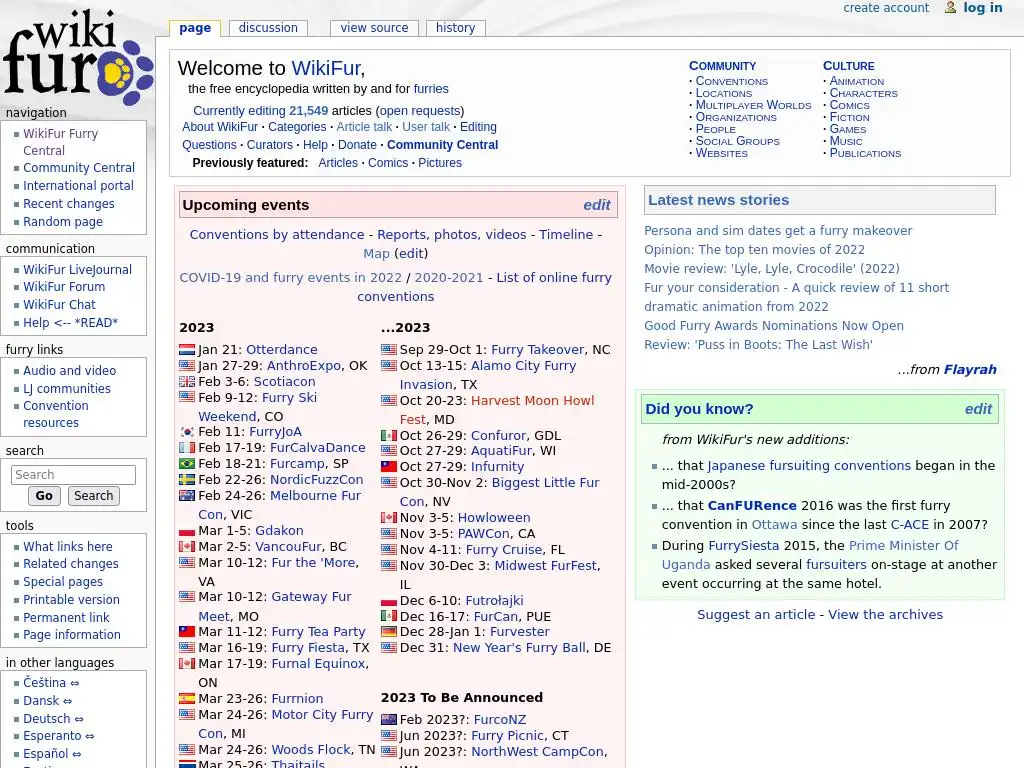The image size is (1024, 768).
Task: Open the Flayrah link
Action: tap(970, 370)
